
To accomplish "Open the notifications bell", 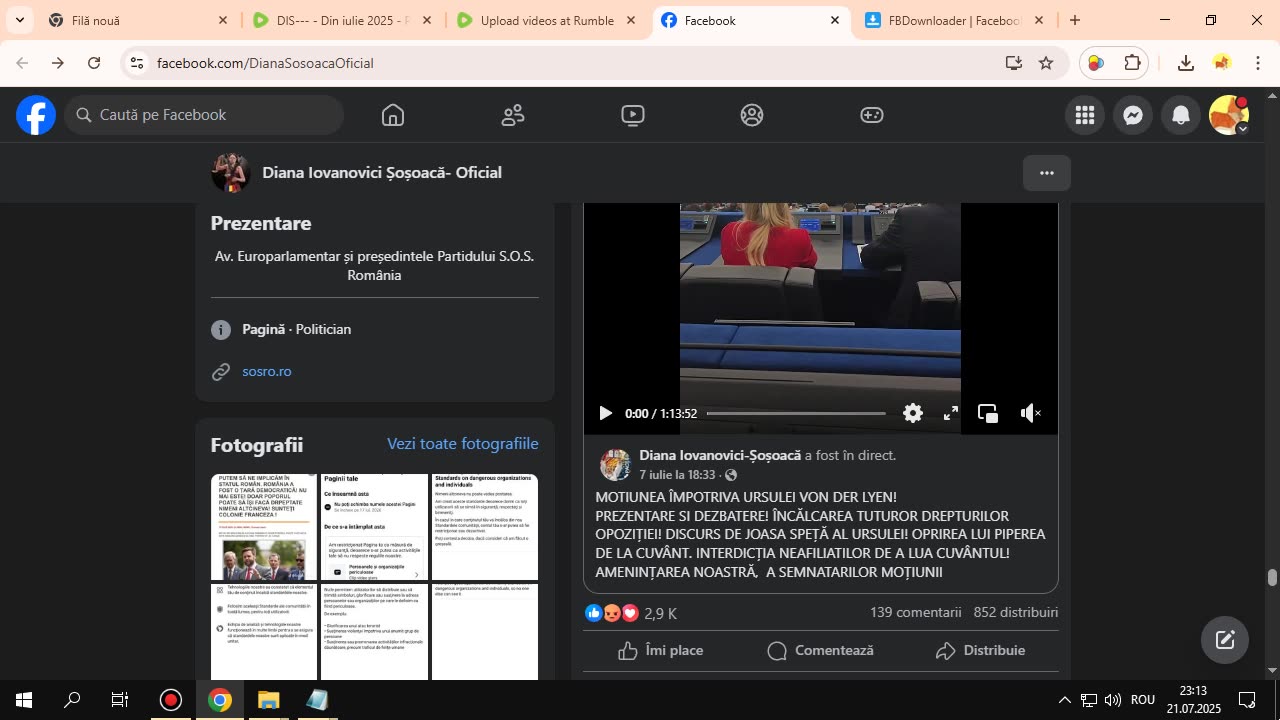I will coord(1181,115).
